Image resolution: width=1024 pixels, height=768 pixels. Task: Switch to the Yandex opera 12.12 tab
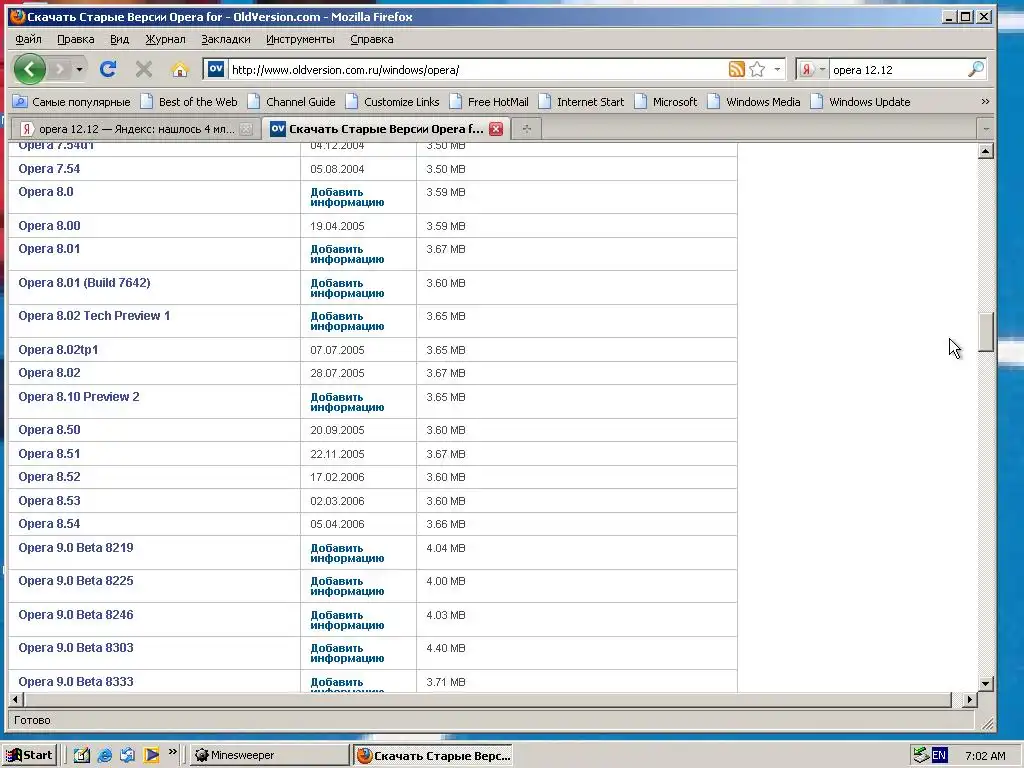point(135,129)
